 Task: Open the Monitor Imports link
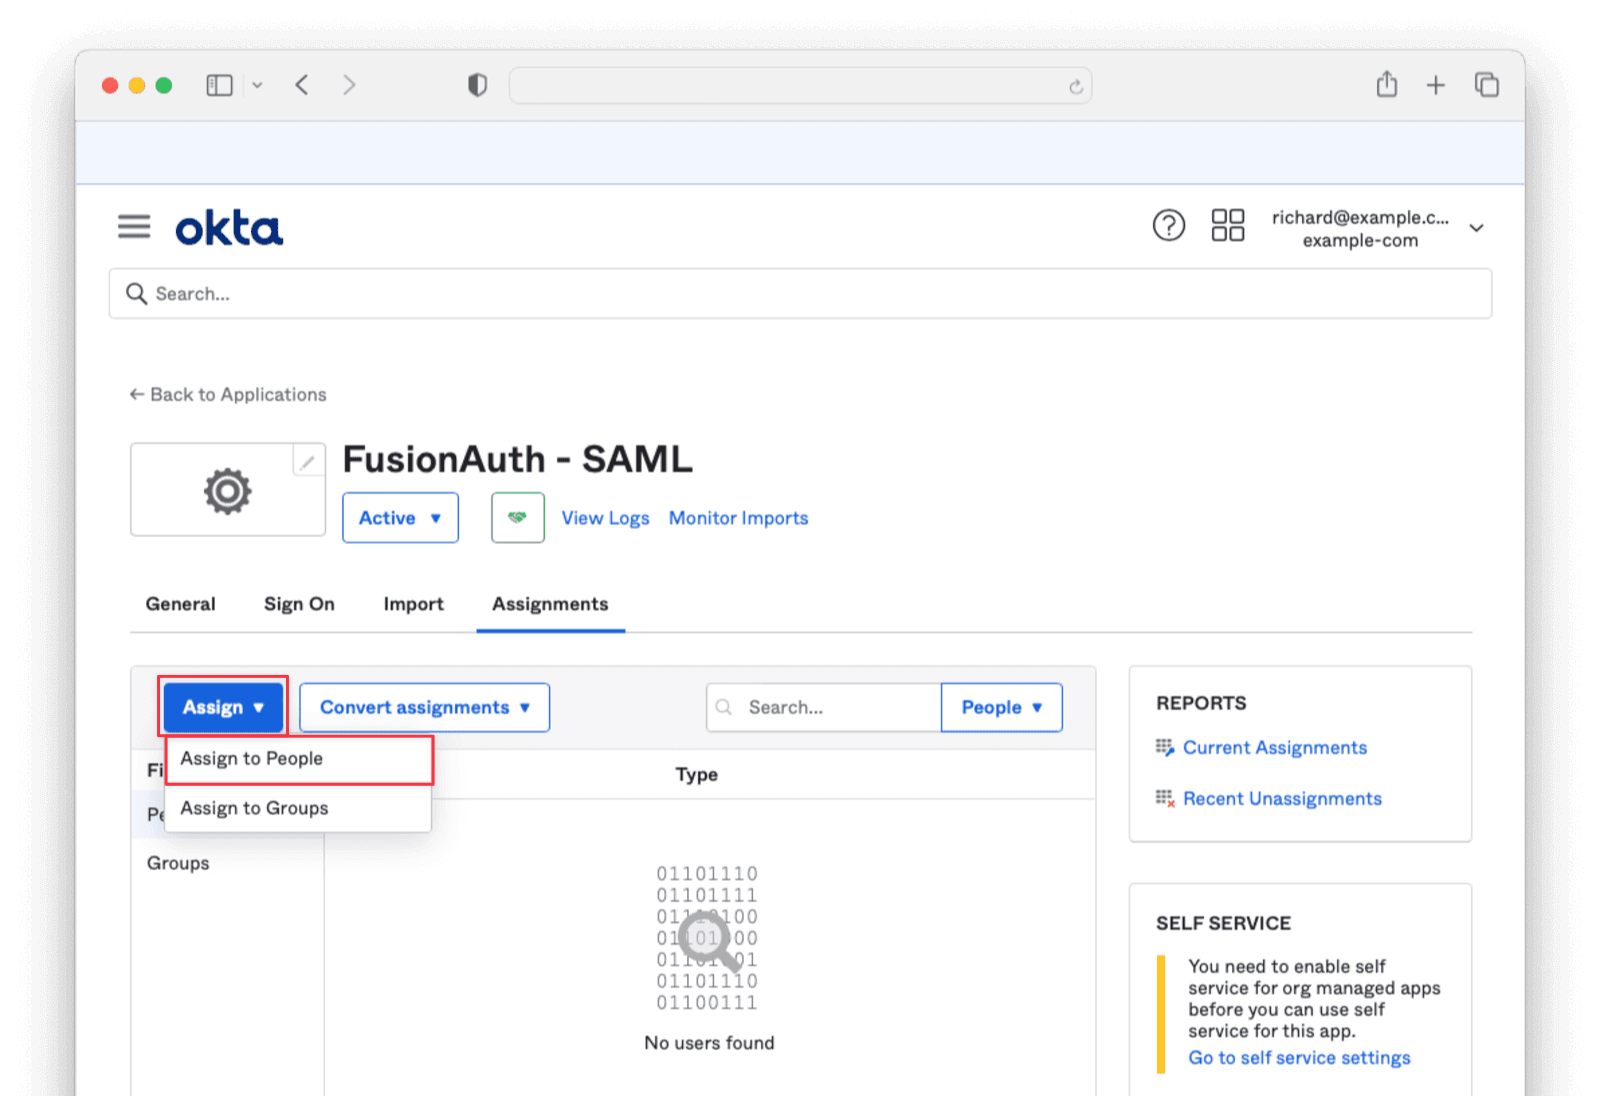pos(738,518)
